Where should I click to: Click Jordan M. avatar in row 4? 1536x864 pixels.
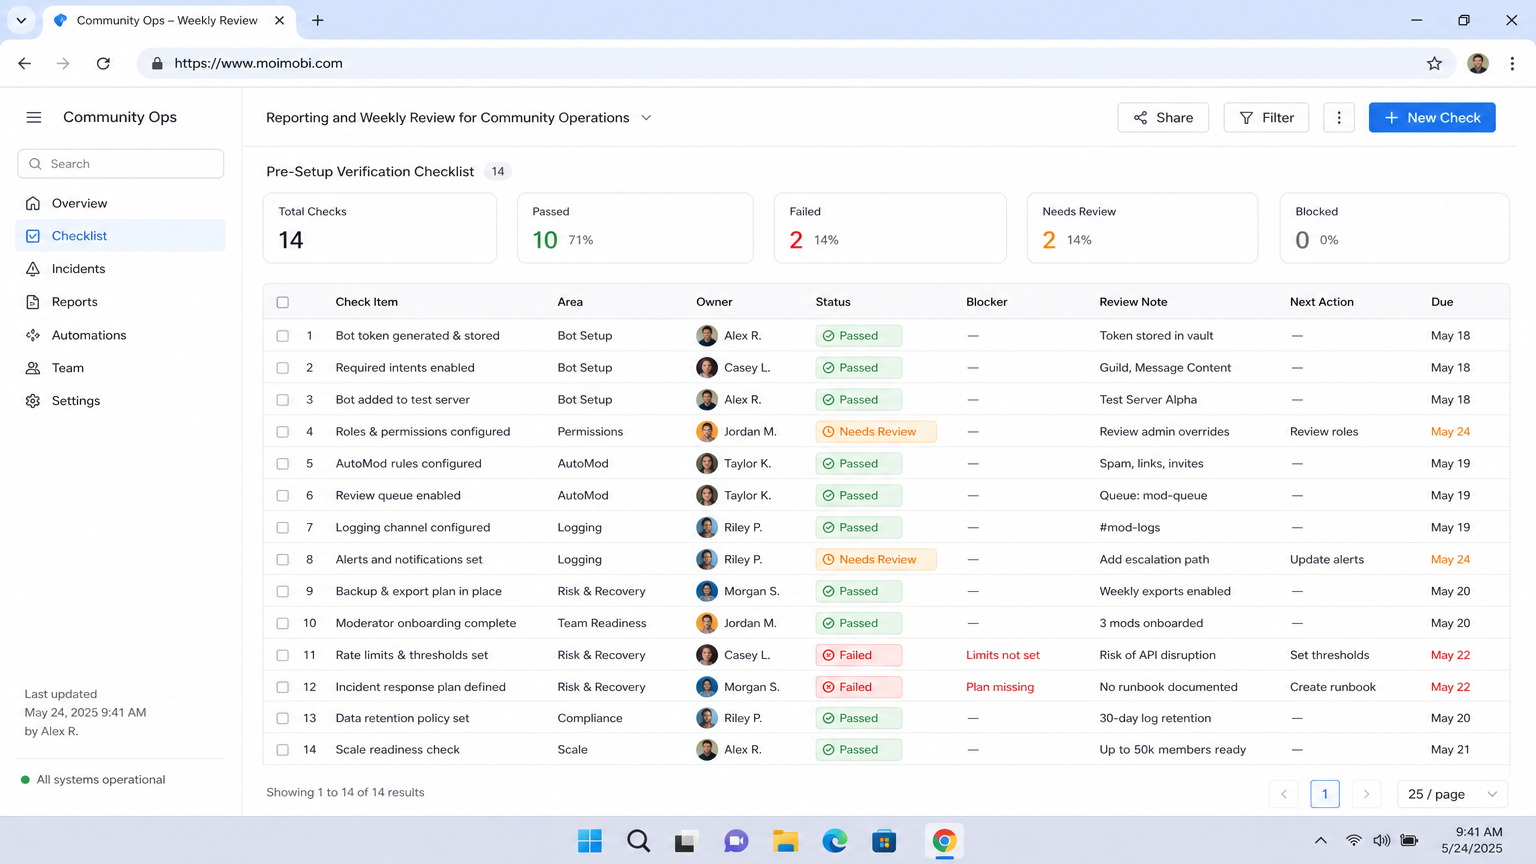(x=707, y=432)
